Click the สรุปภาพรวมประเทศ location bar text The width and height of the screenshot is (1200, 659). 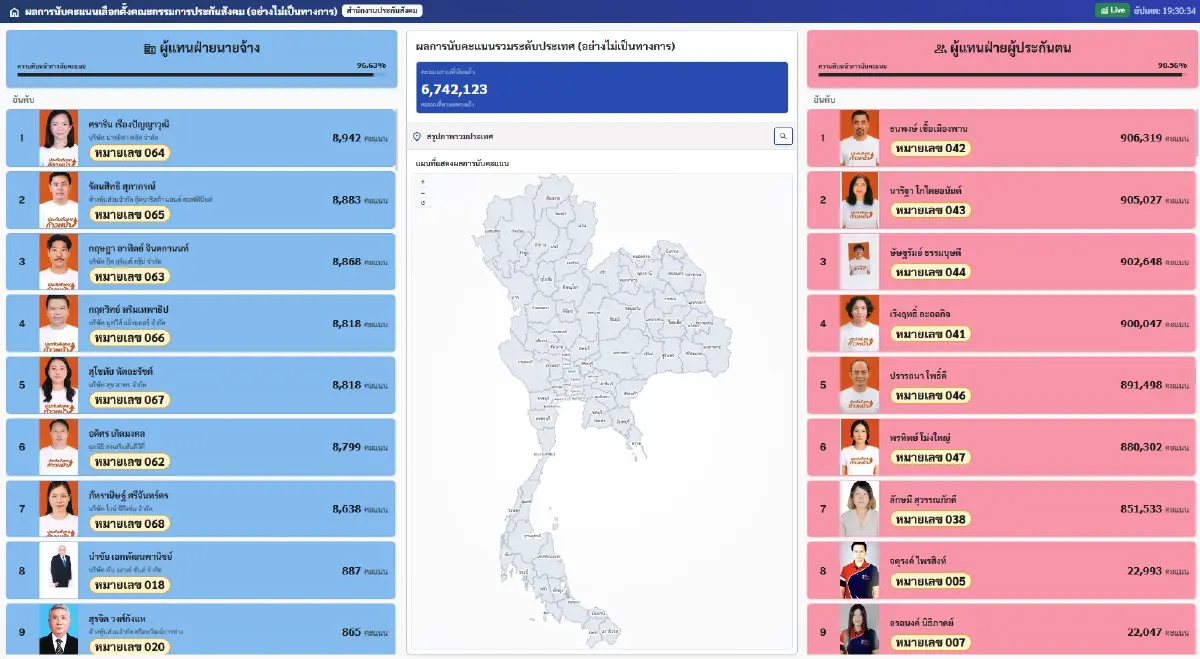[x=459, y=136]
